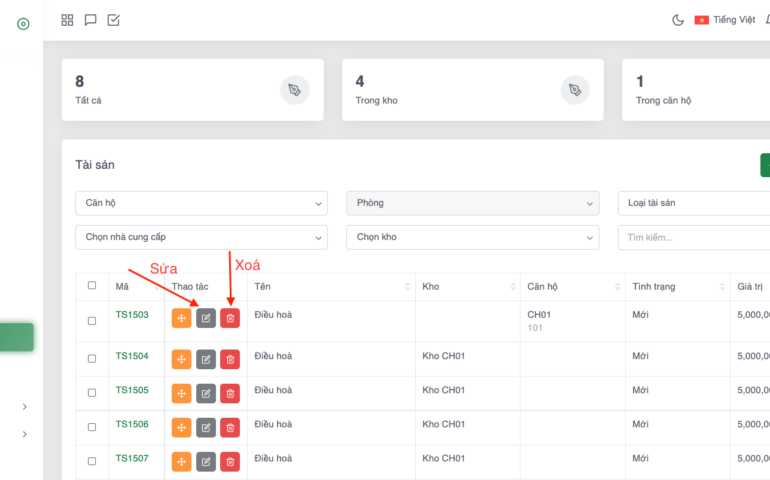Viewport: 770px width, 480px height.
Task: Expand the Chọn nhà cung cấp dropdown
Action: 201,237
